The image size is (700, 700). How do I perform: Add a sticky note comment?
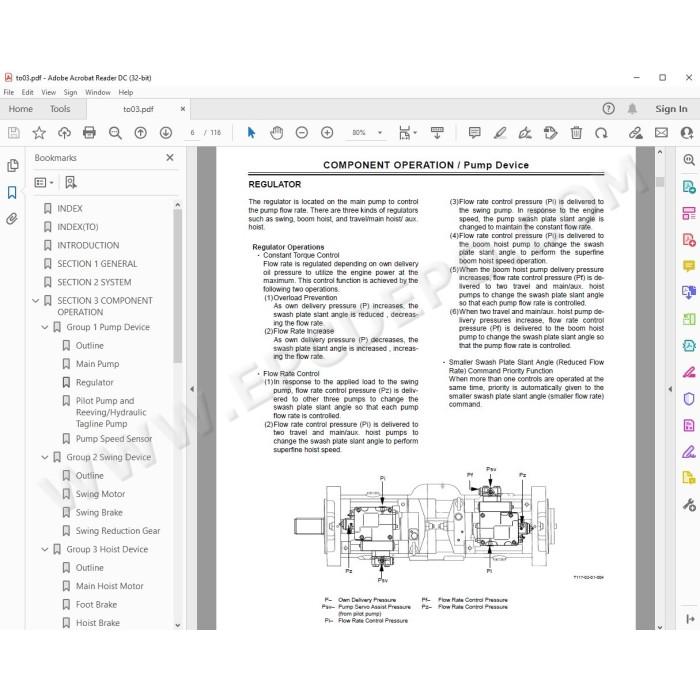(475, 133)
